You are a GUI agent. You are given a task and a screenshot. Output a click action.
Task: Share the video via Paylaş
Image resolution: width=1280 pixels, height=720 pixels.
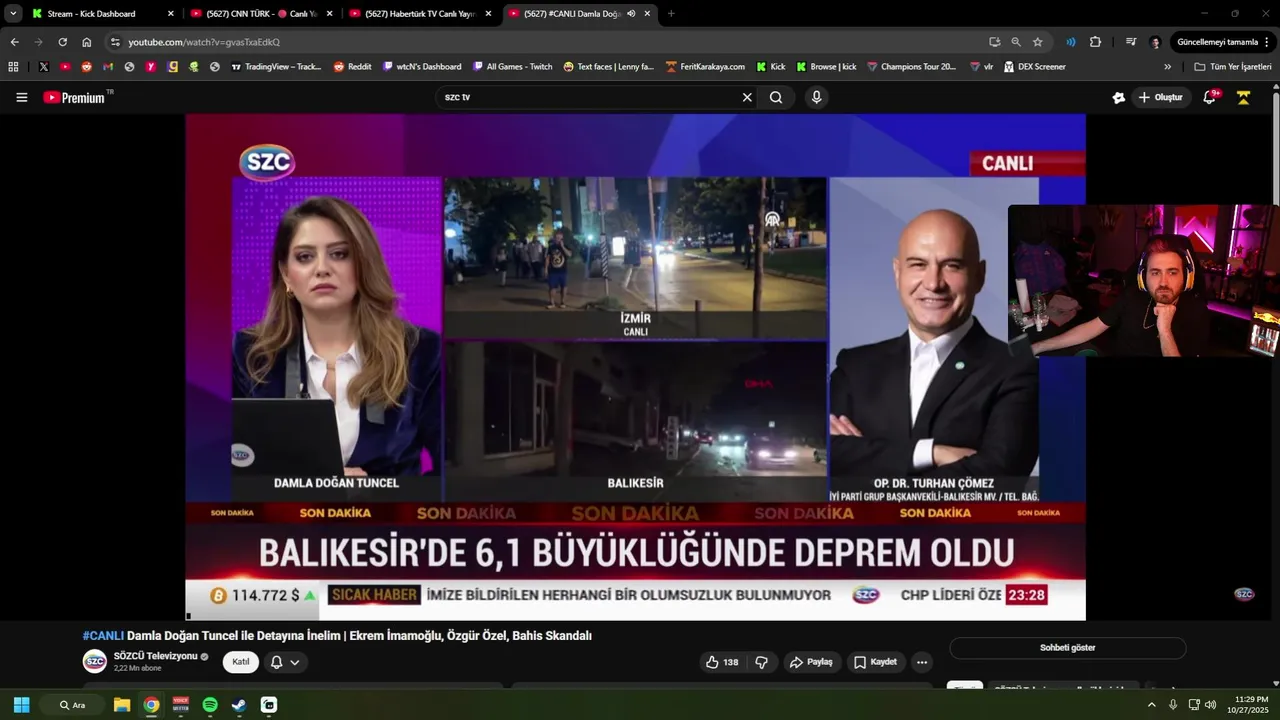tap(811, 662)
